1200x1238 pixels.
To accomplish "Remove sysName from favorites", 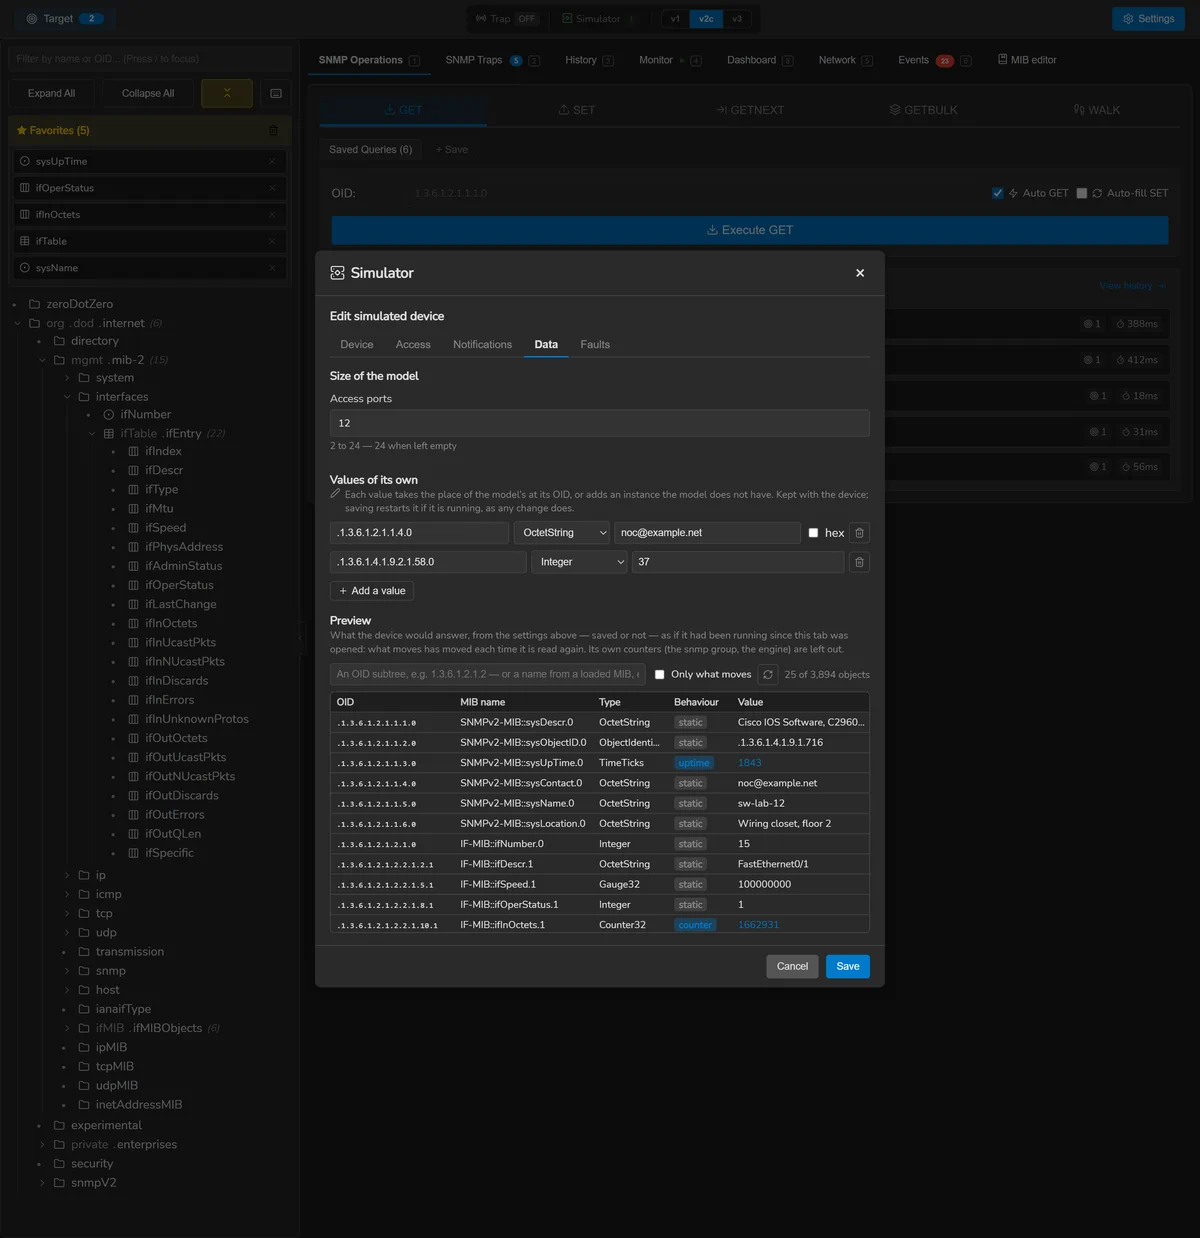I will pyautogui.click(x=272, y=268).
